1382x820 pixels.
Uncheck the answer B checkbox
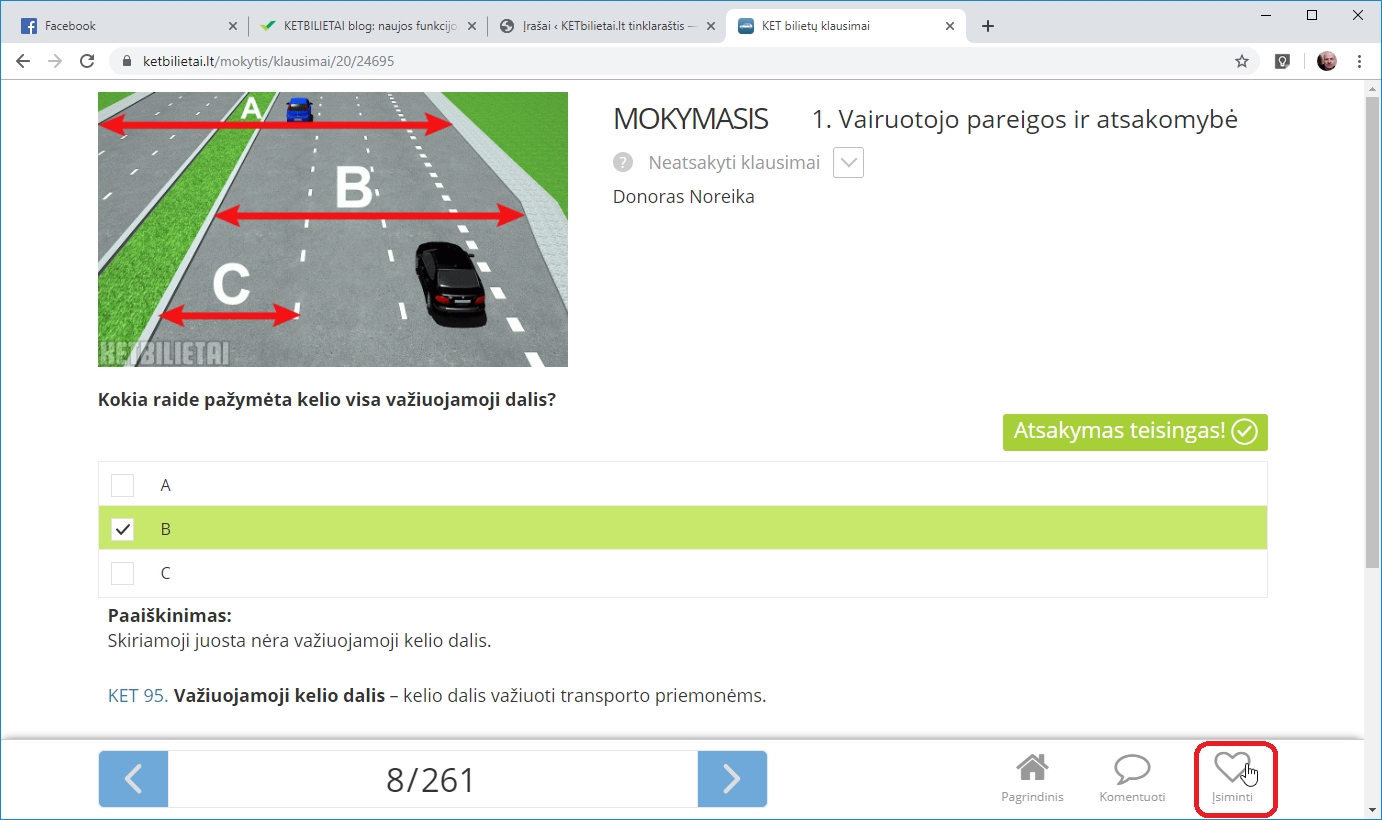point(122,529)
